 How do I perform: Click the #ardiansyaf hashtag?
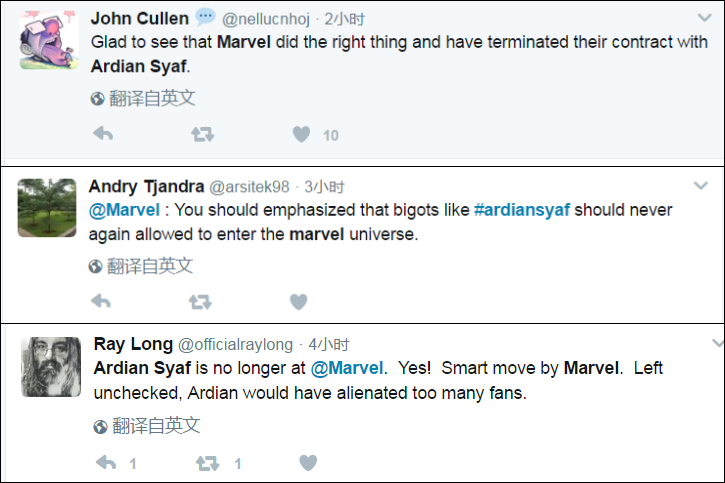pos(521,210)
